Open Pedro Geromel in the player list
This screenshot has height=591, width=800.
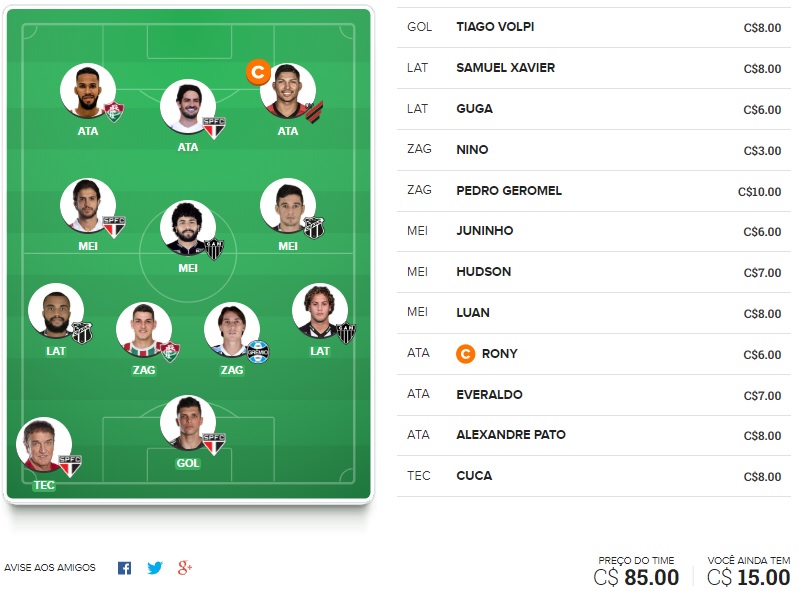[x=508, y=190]
